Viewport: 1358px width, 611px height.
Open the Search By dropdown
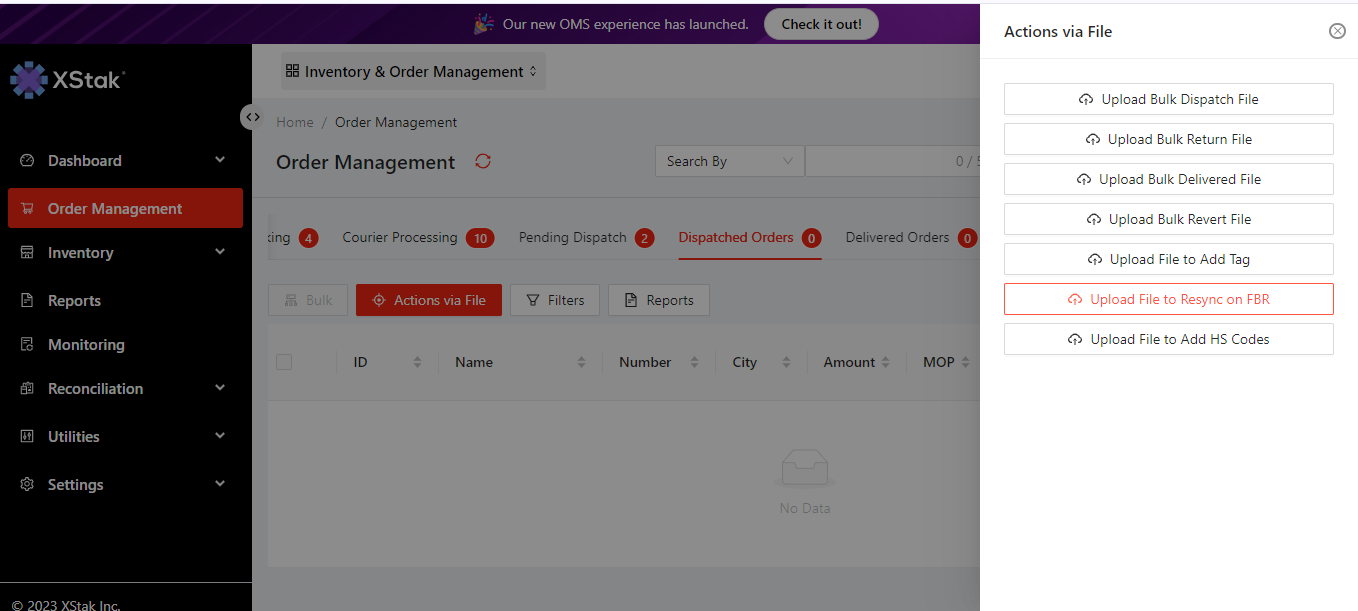click(729, 161)
